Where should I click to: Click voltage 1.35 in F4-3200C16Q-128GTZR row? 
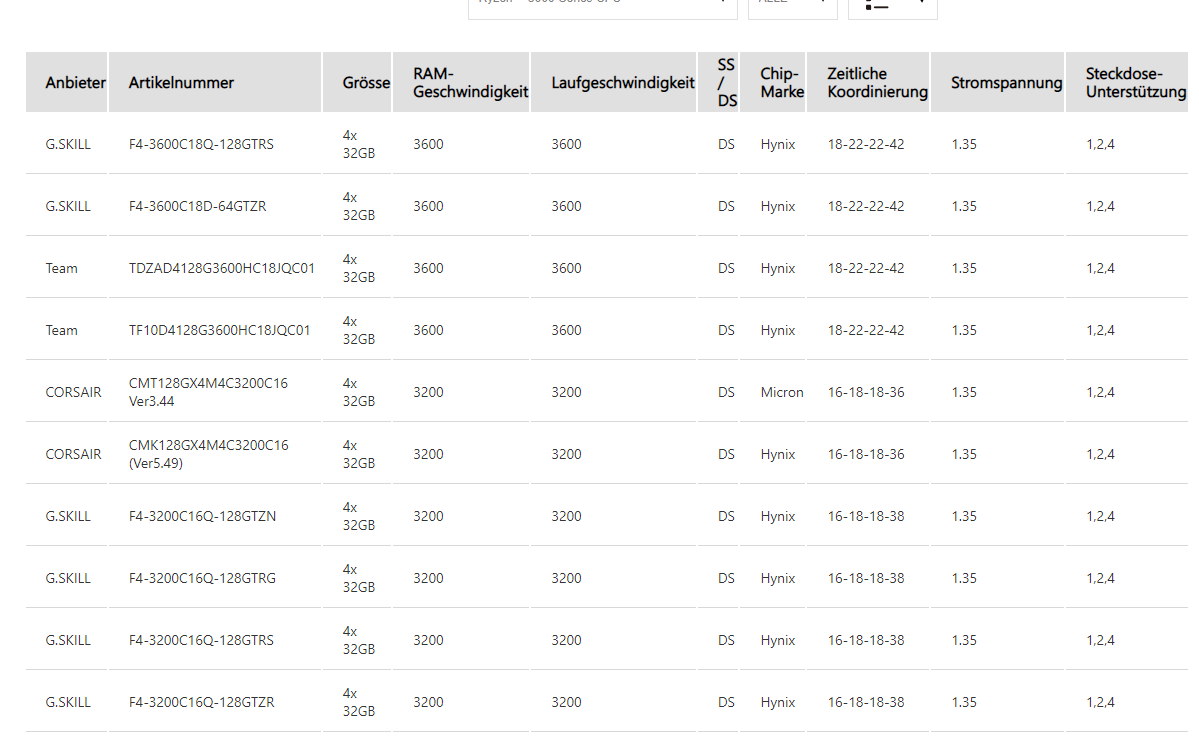pyautogui.click(x=964, y=702)
